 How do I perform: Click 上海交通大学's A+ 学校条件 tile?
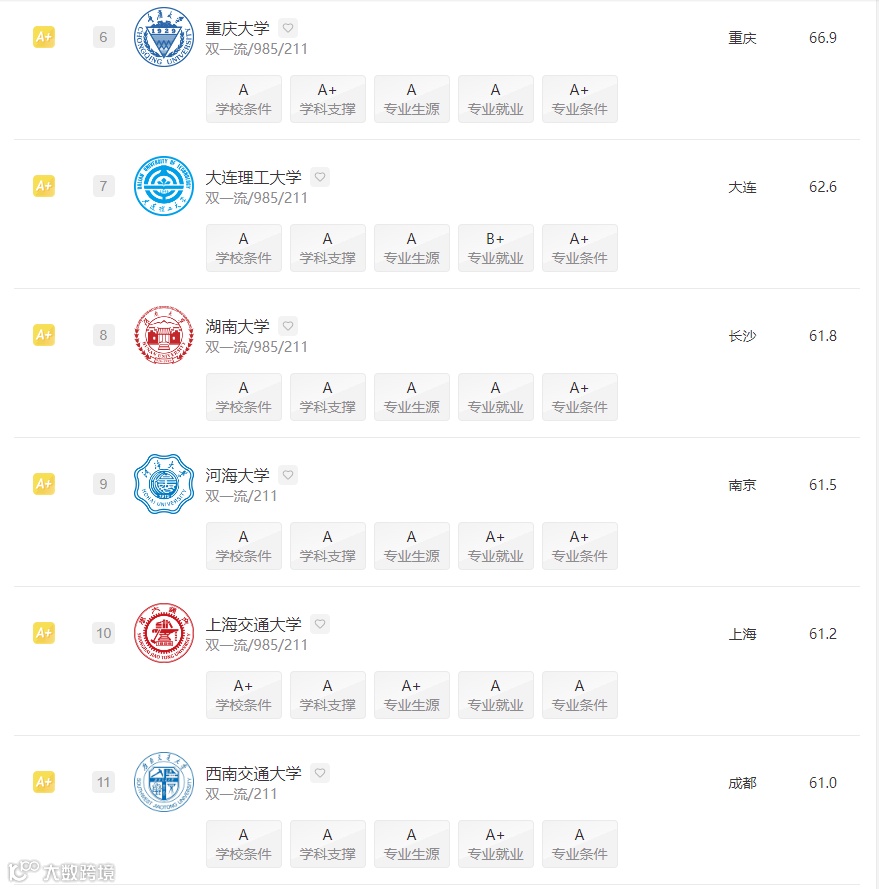tap(244, 696)
